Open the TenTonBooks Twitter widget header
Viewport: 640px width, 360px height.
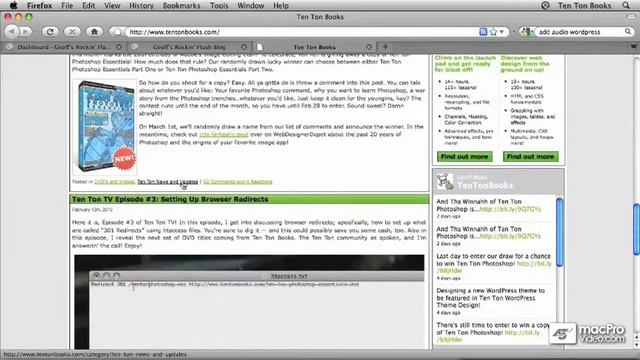(x=485, y=186)
